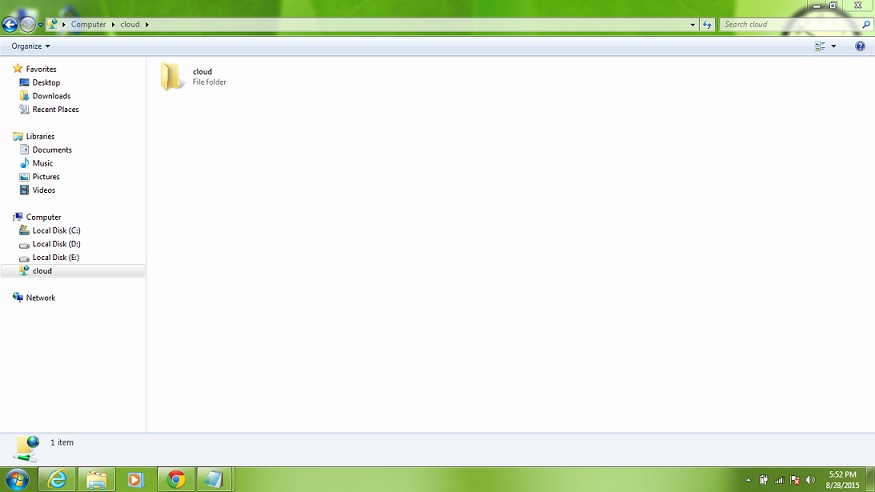
Task: Click the wireless signal tray icon
Action: click(x=779, y=480)
